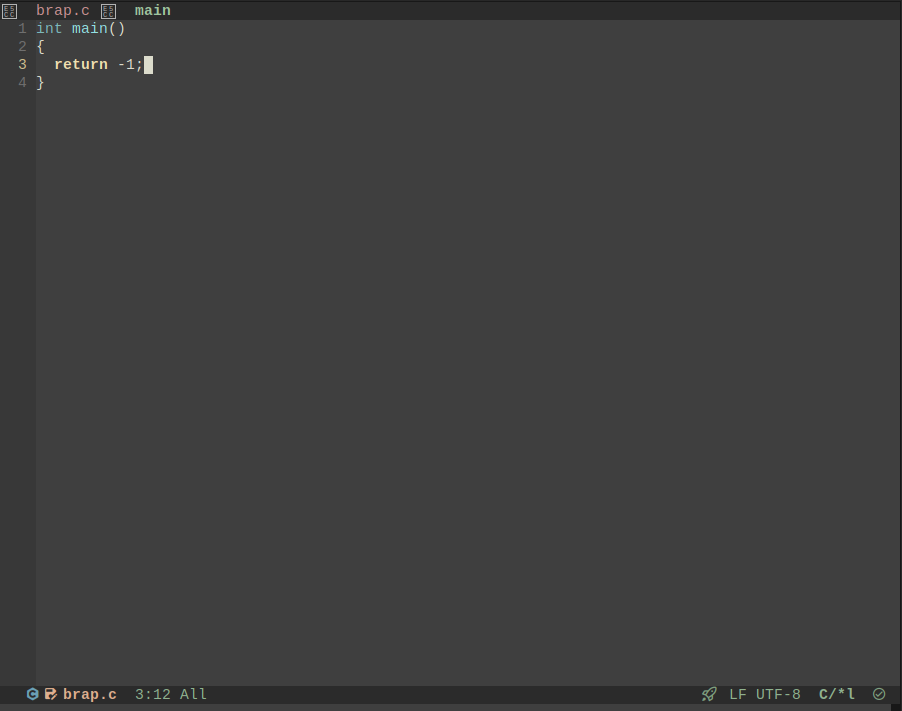
Task: Click the rocket icon in the modeline
Action: [709, 694]
